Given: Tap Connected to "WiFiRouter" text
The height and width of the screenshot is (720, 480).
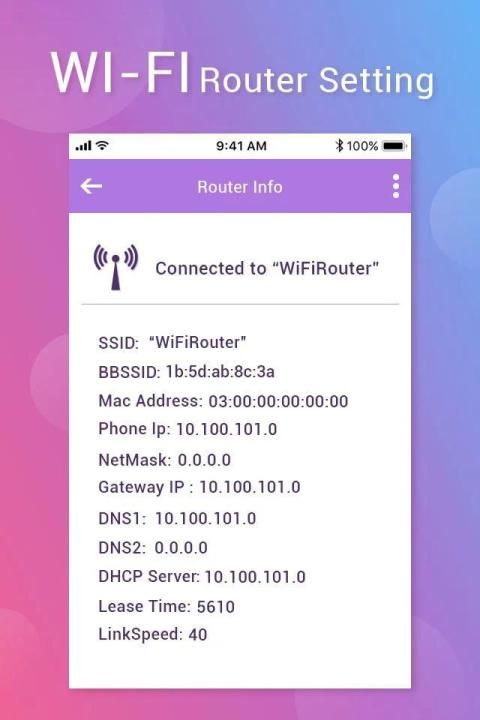Looking at the screenshot, I should [x=267, y=268].
